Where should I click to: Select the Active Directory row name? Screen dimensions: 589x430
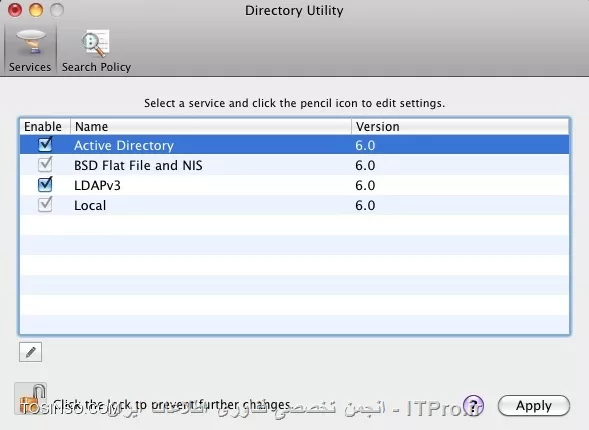(124, 145)
